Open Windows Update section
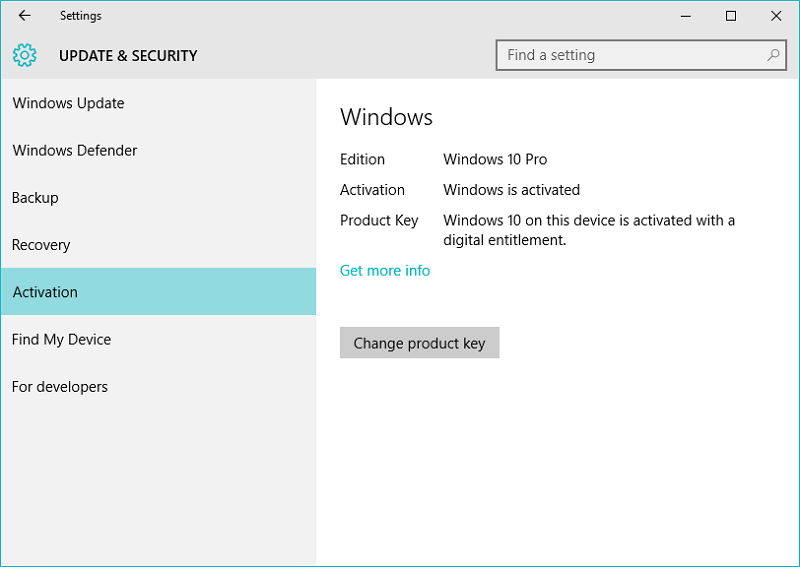 coord(158,103)
